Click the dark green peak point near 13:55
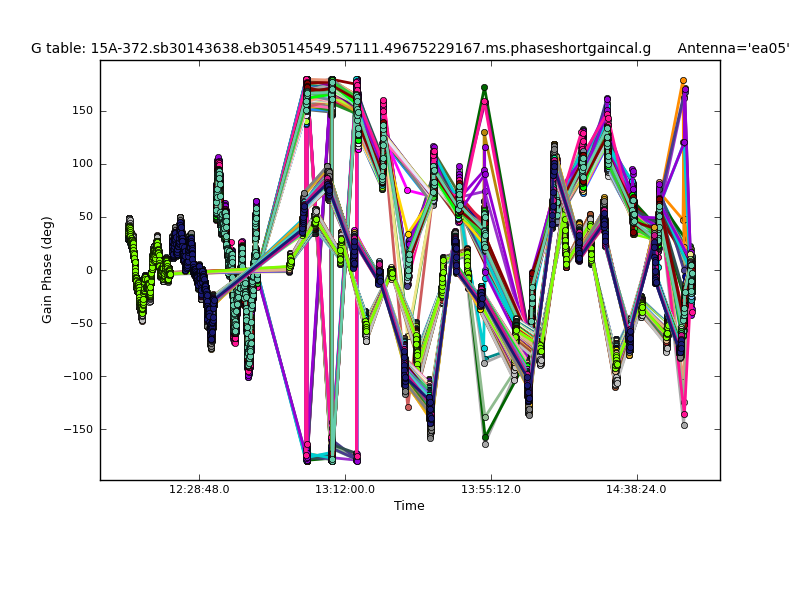This screenshot has height=600, width=800. tap(484, 88)
